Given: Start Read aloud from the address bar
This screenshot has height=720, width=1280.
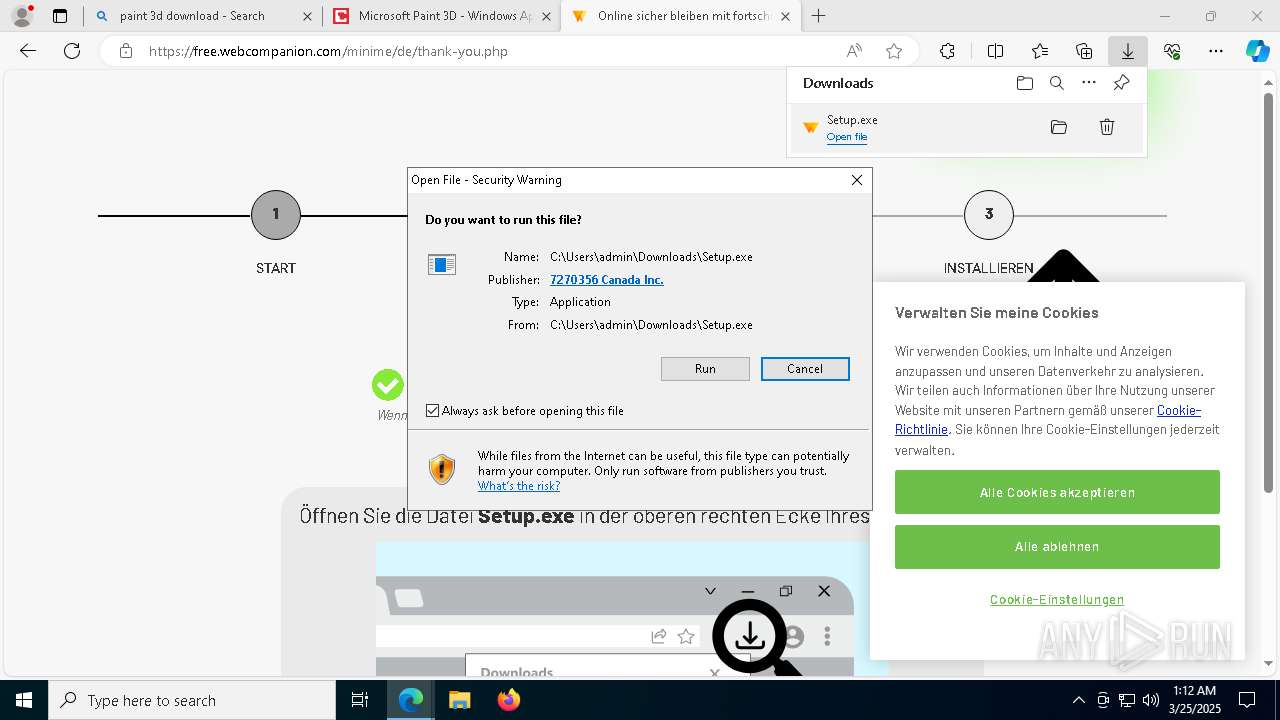Looking at the screenshot, I should point(854,51).
